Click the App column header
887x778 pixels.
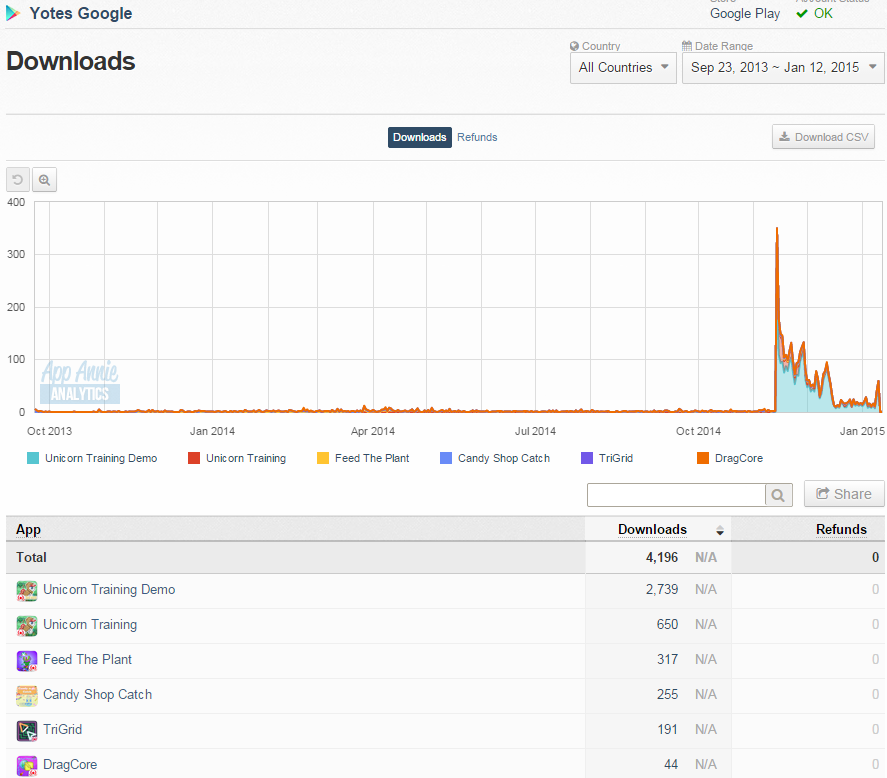point(28,530)
